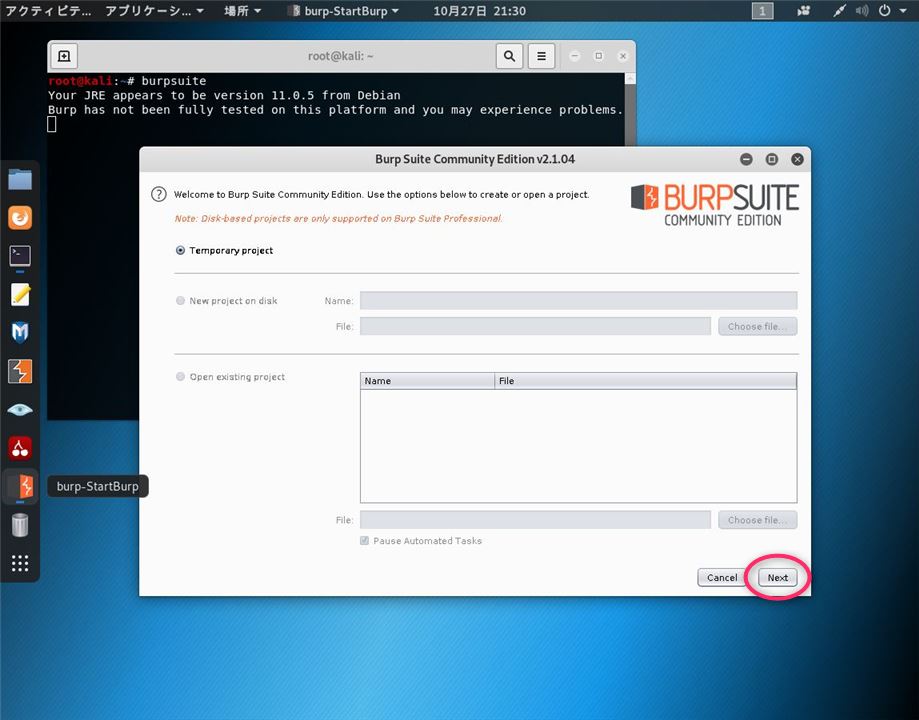The width and height of the screenshot is (919, 720).
Task: Launch Cherrytree from the dock
Action: click(20, 448)
